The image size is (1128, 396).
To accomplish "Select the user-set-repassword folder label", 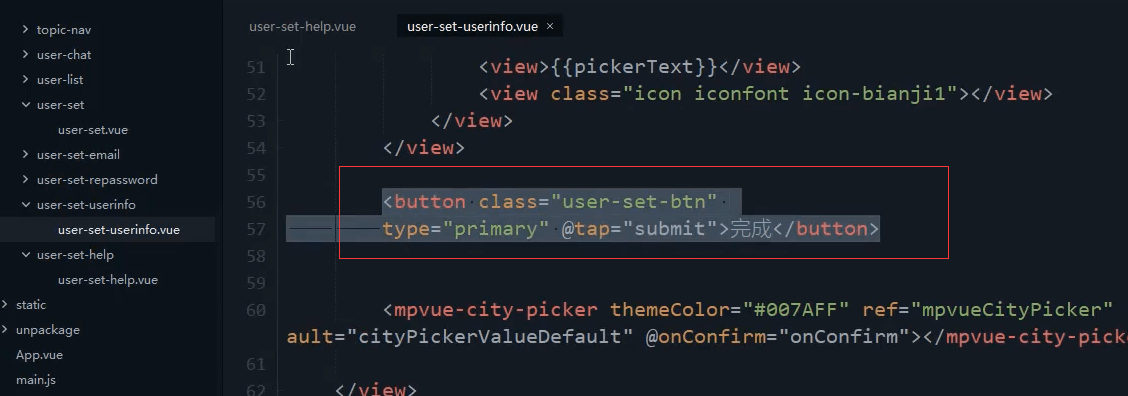I will point(97,180).
